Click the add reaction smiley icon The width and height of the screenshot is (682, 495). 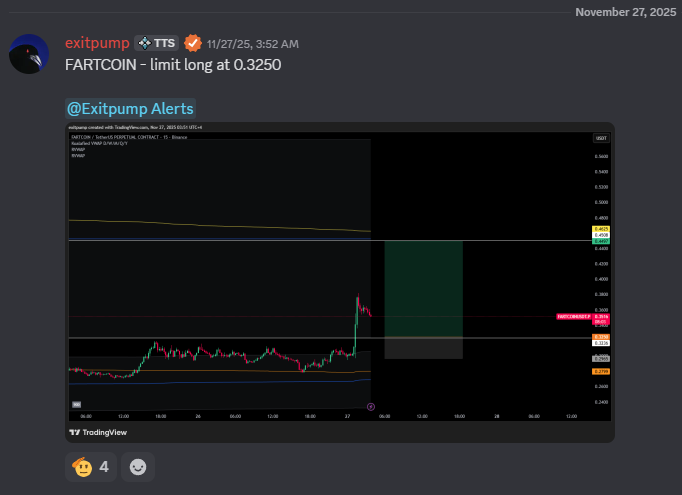138,467
